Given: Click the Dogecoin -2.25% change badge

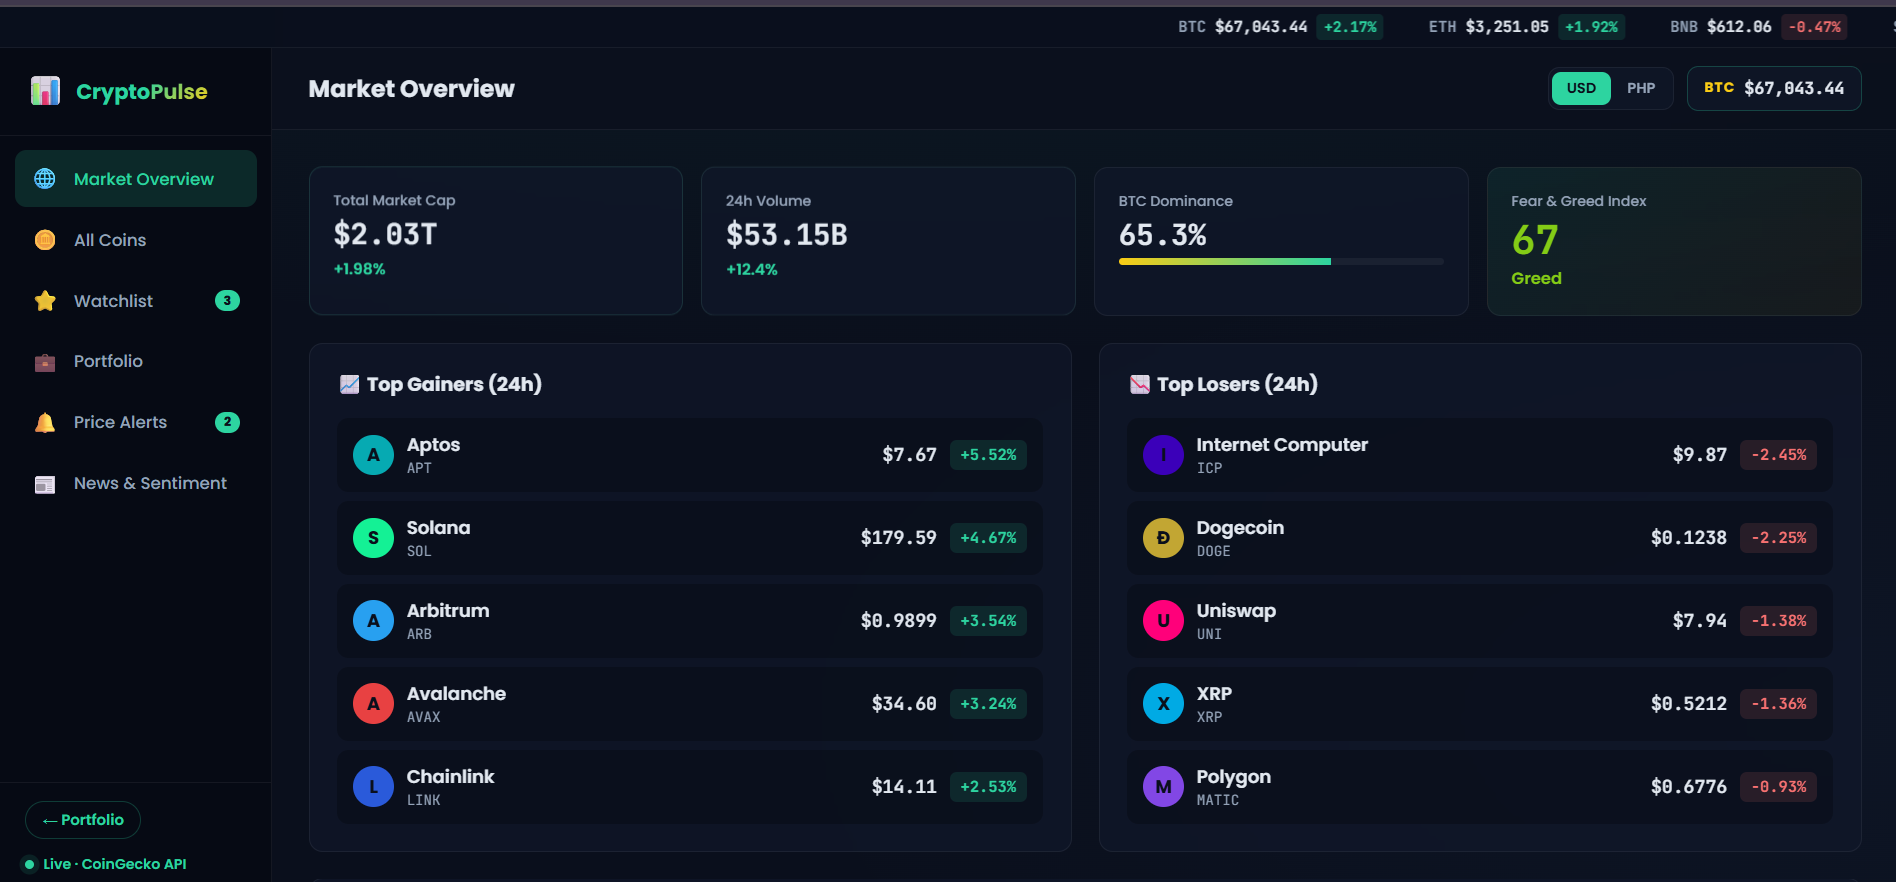Looking at the screenshot, I should 1779,538.
